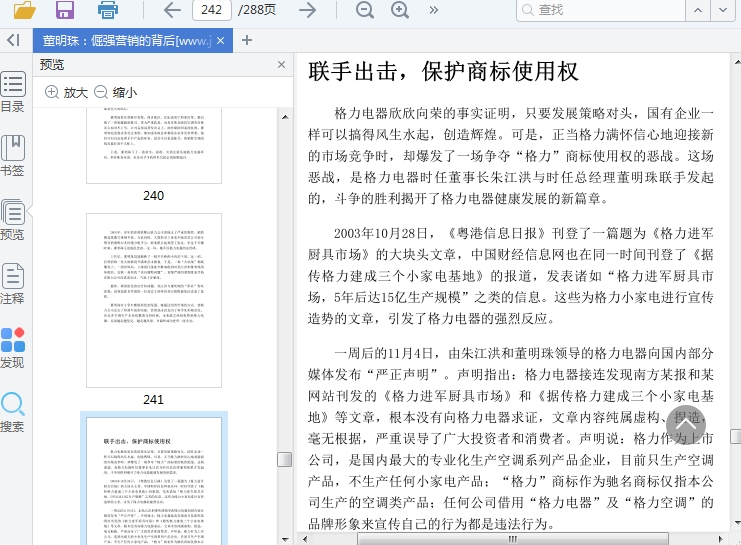Zoom out using the toolbar minus magnifier
The width and height of the screenshot is (741, 545).
pyautogui.click(x=365, y=10)
